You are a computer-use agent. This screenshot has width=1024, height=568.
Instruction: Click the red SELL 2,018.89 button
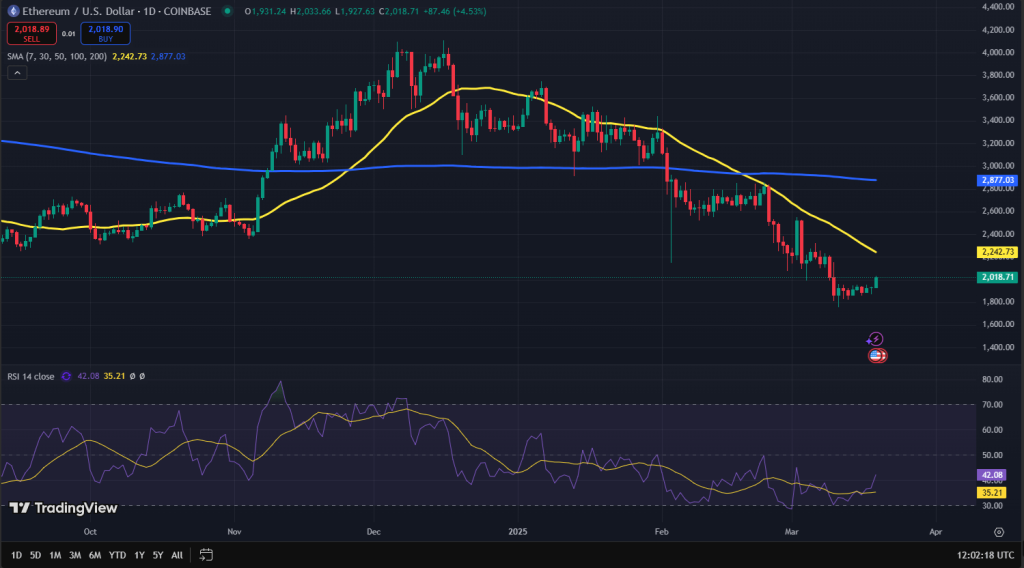[31, 33]
